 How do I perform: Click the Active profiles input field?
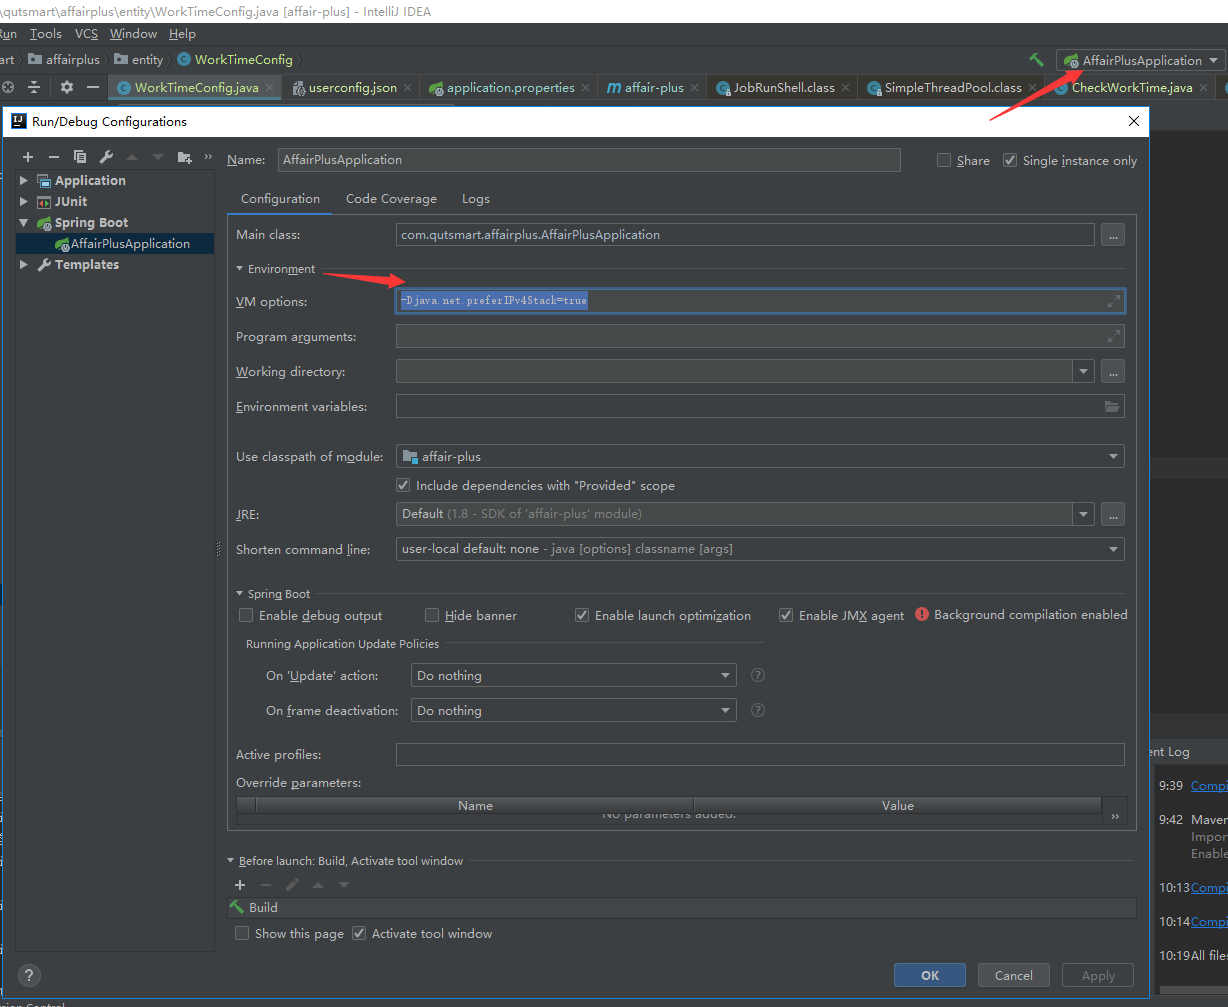(x=760, y=754)
